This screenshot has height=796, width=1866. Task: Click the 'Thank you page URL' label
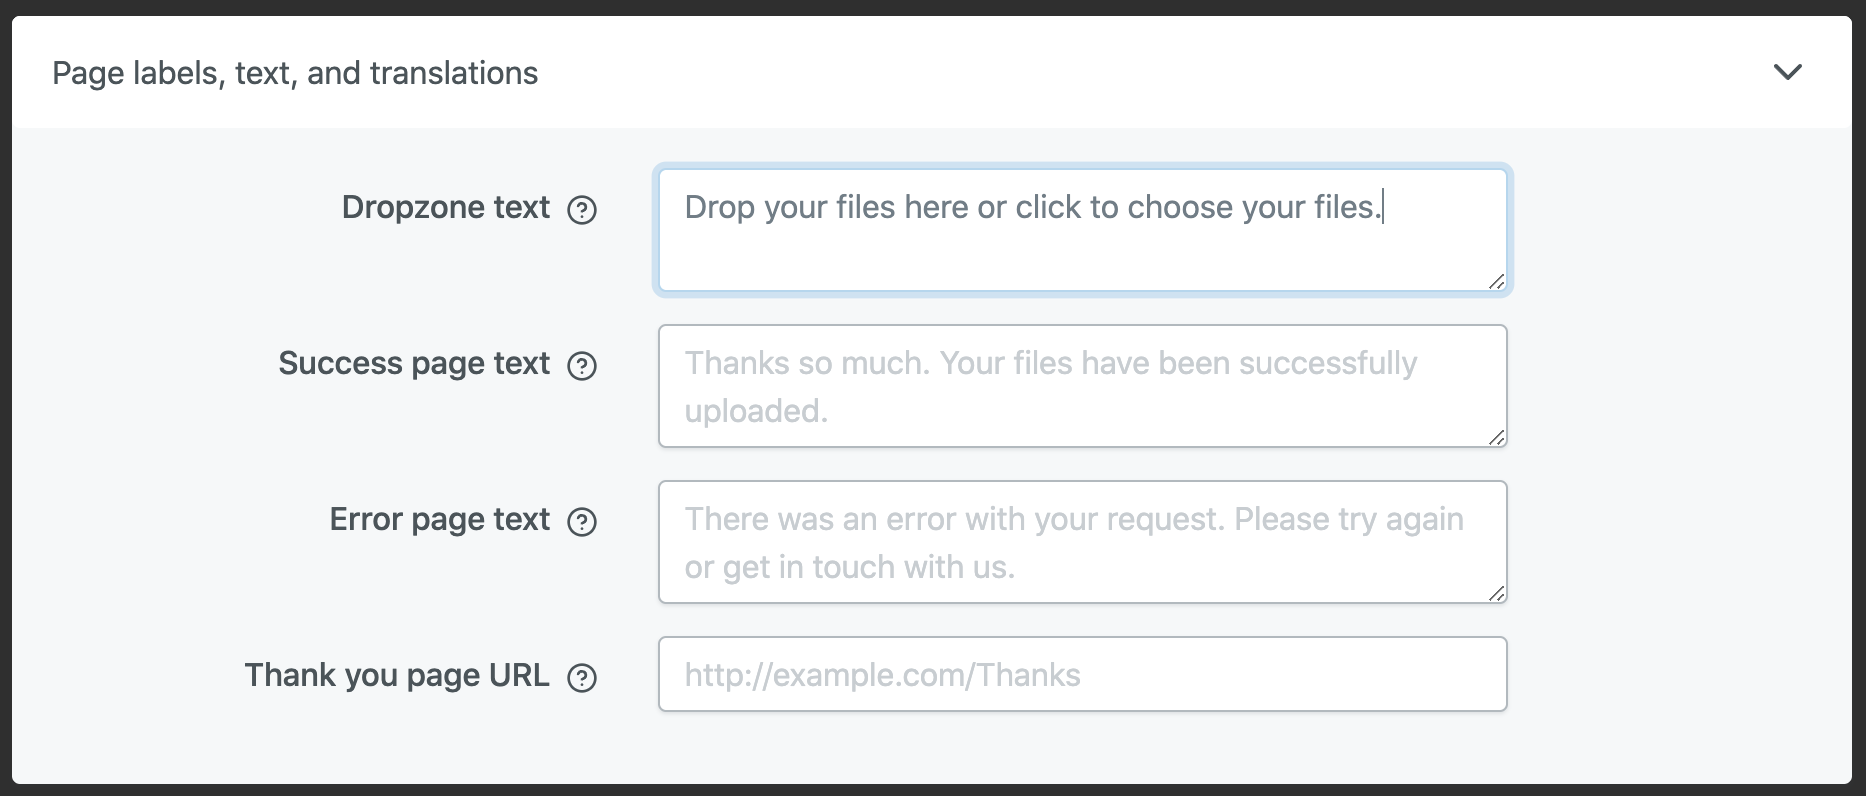pyautogui.click(x=397, y=675)
